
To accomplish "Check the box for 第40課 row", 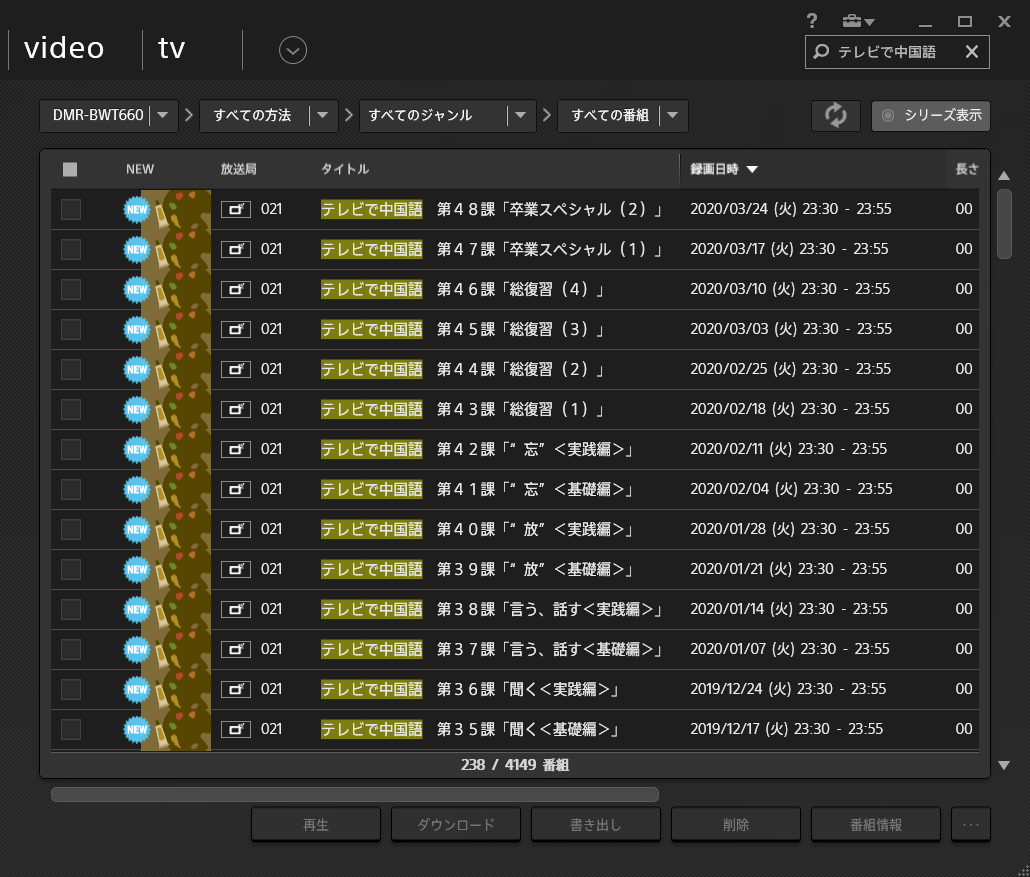I will tap(71, 529).
